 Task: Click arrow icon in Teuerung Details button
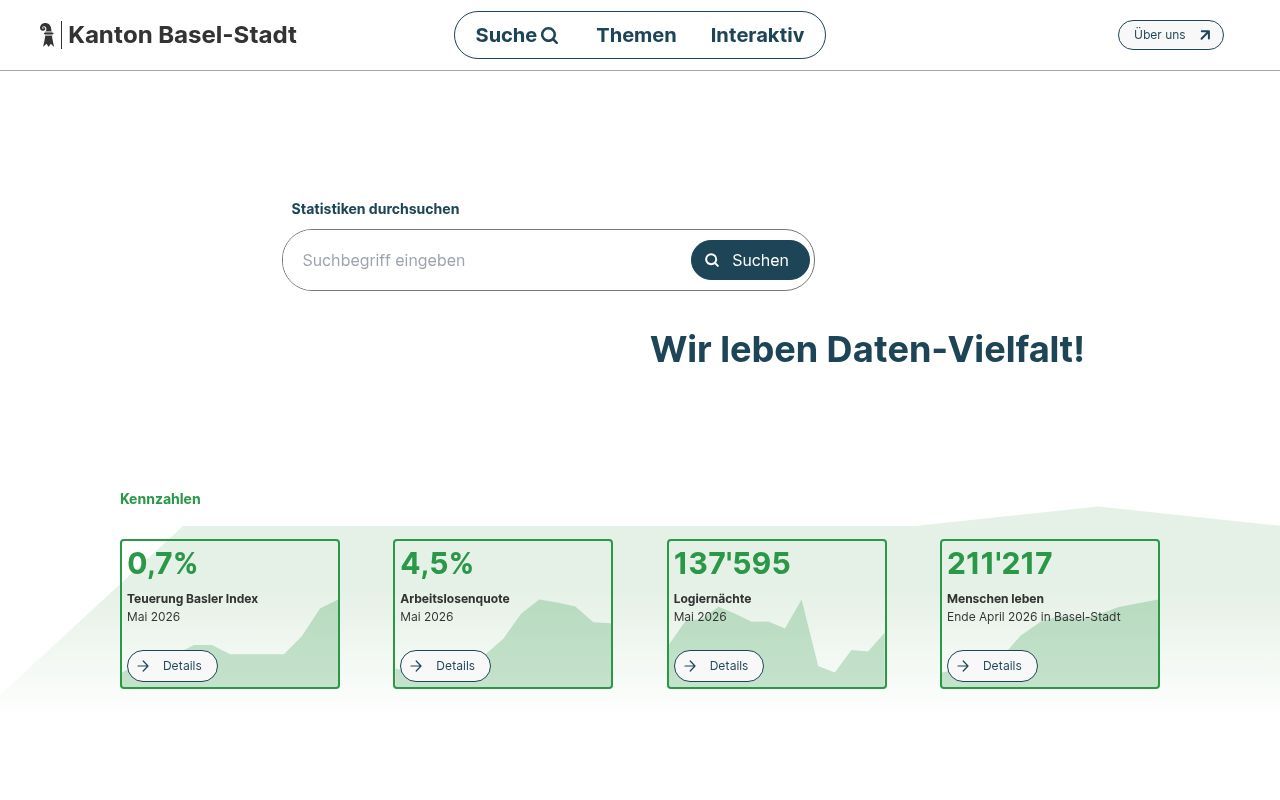143,666
